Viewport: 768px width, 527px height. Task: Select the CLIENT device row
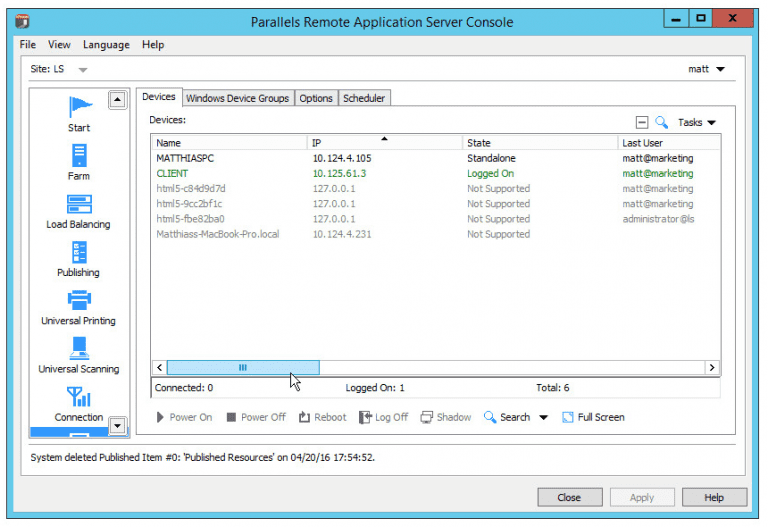pos(435,173)
